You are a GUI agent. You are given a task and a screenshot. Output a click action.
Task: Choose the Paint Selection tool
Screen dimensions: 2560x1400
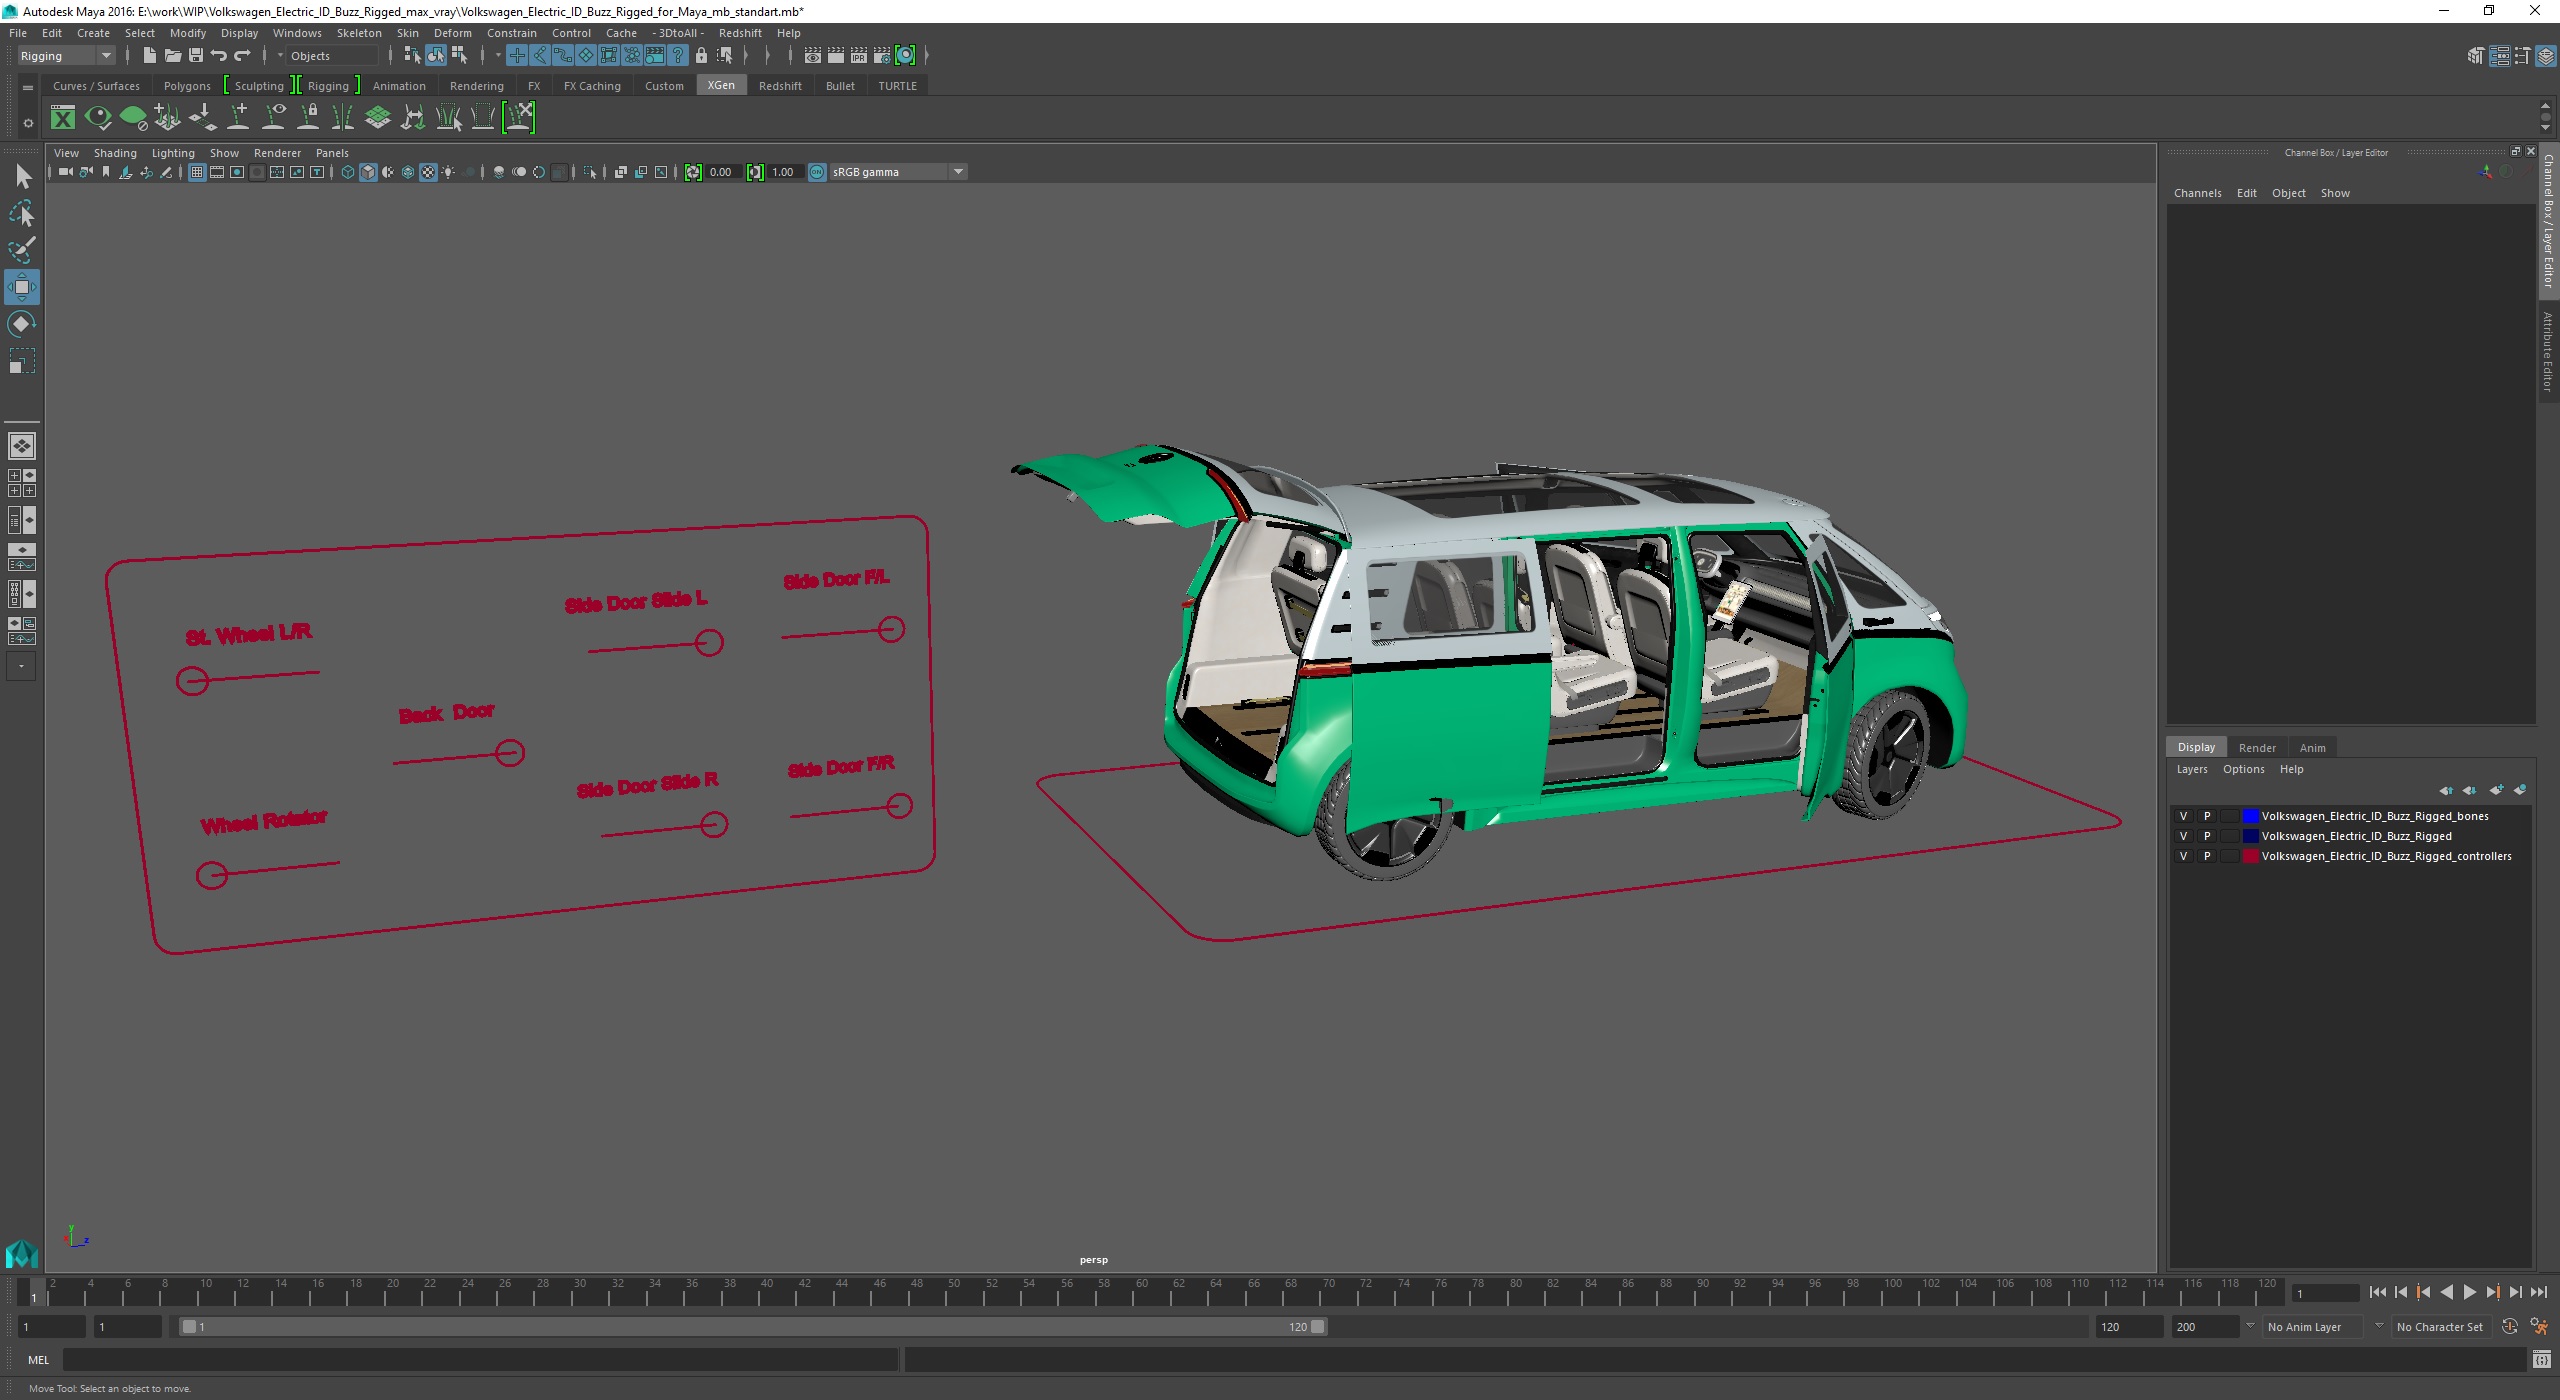pyautogui.click(x=22, y=250)
